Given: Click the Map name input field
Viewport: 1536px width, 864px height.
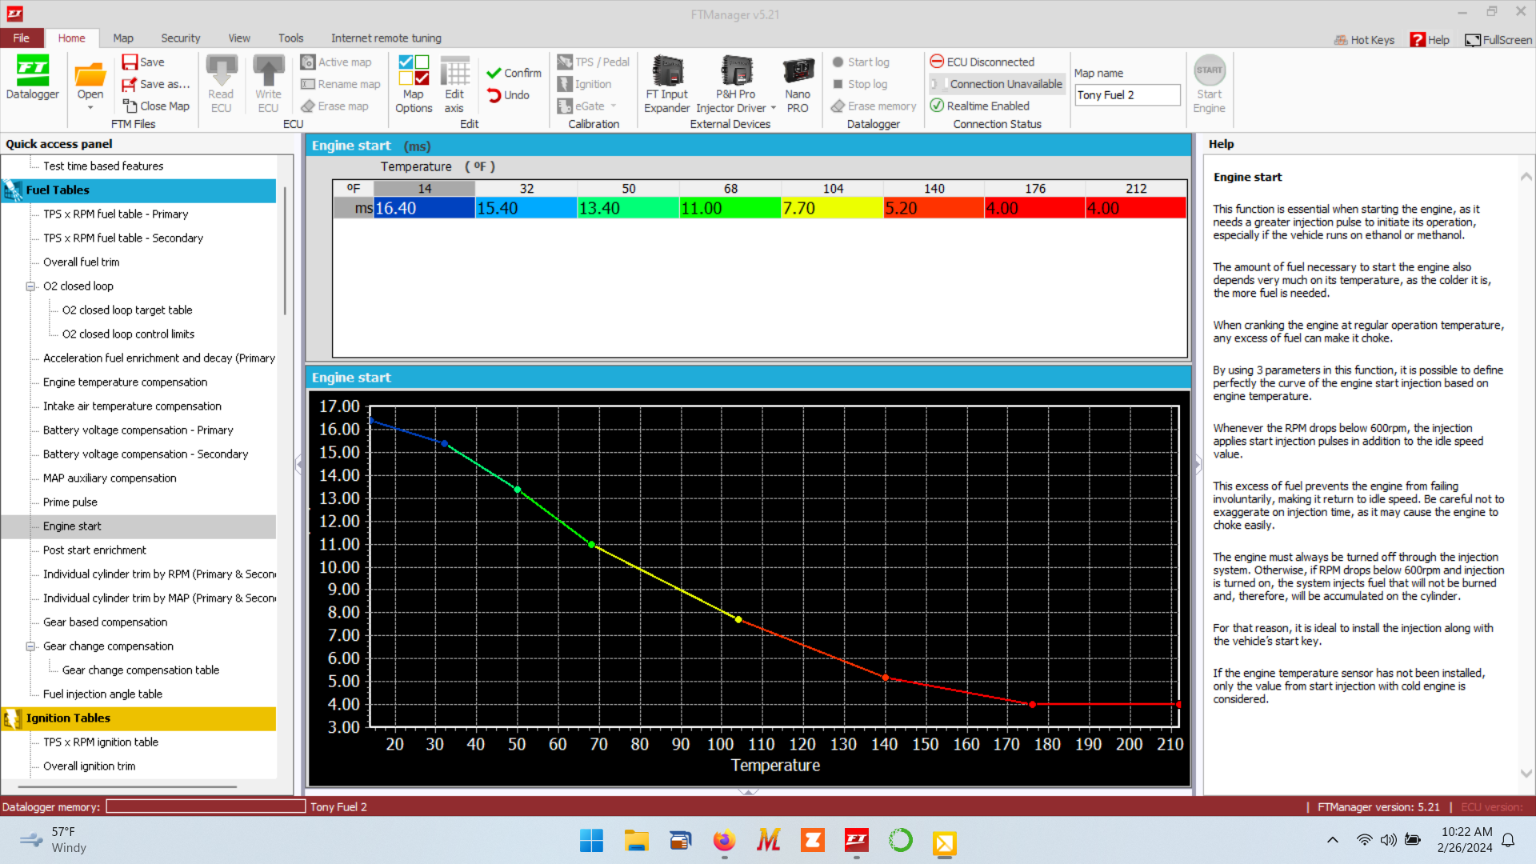Looking at the screenshot, I should [1126, 95].
